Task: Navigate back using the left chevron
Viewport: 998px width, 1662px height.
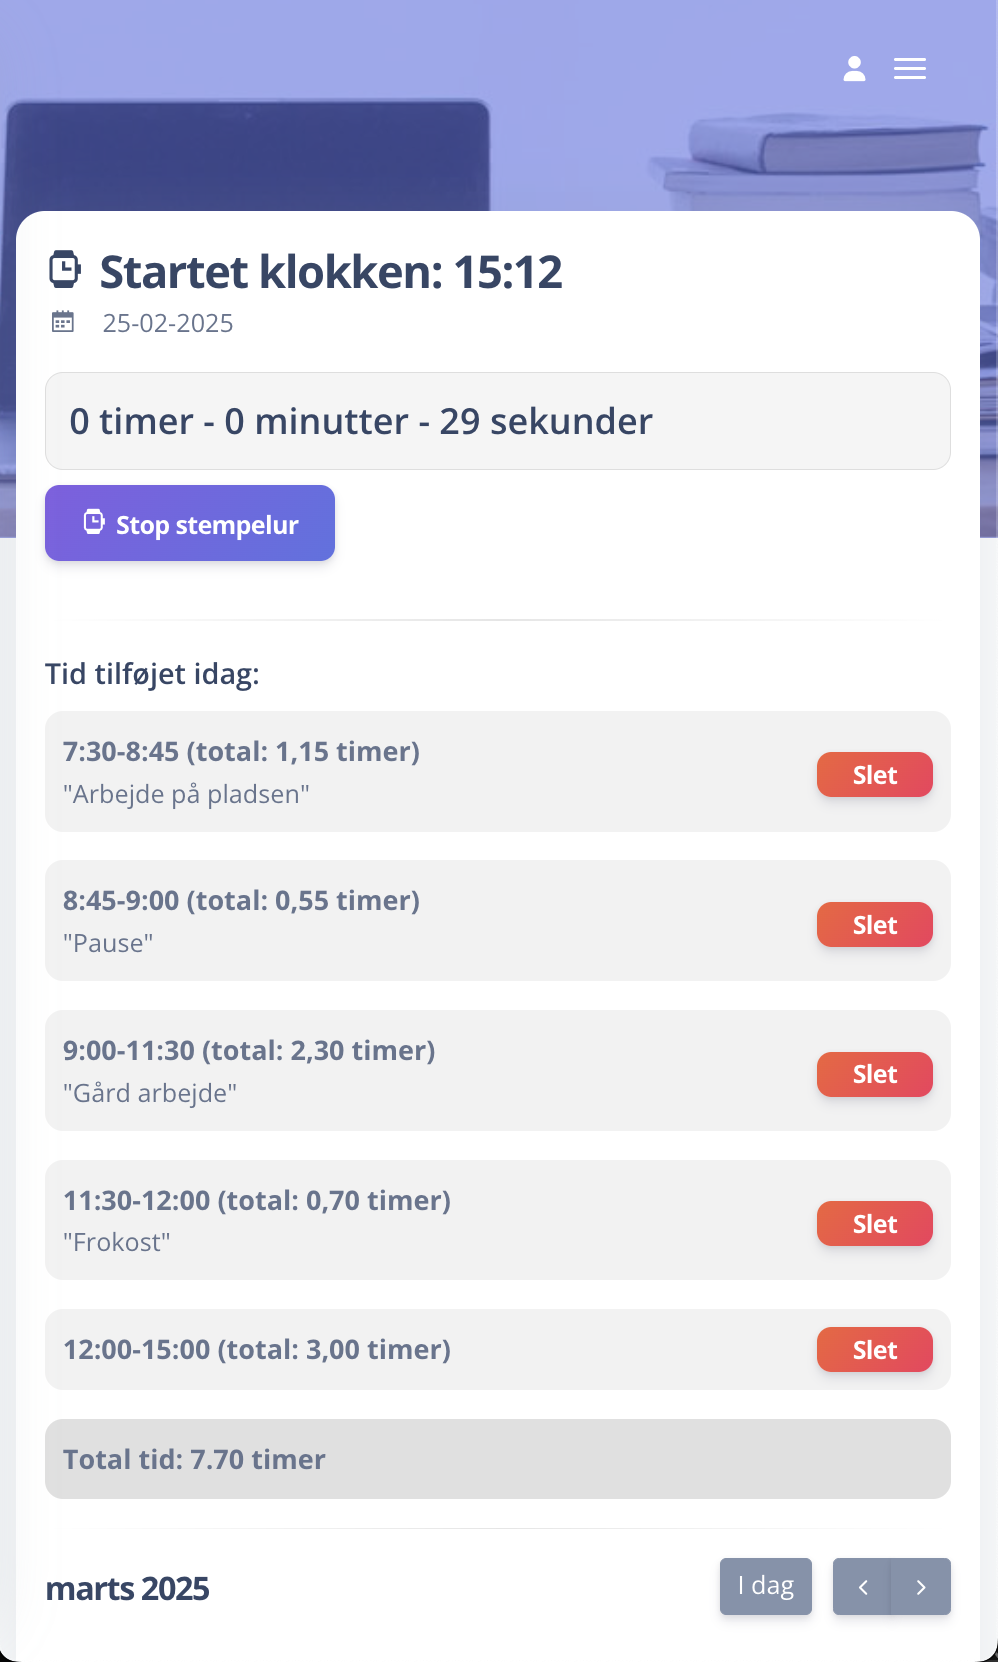Action: click(x=862, y=1586)
